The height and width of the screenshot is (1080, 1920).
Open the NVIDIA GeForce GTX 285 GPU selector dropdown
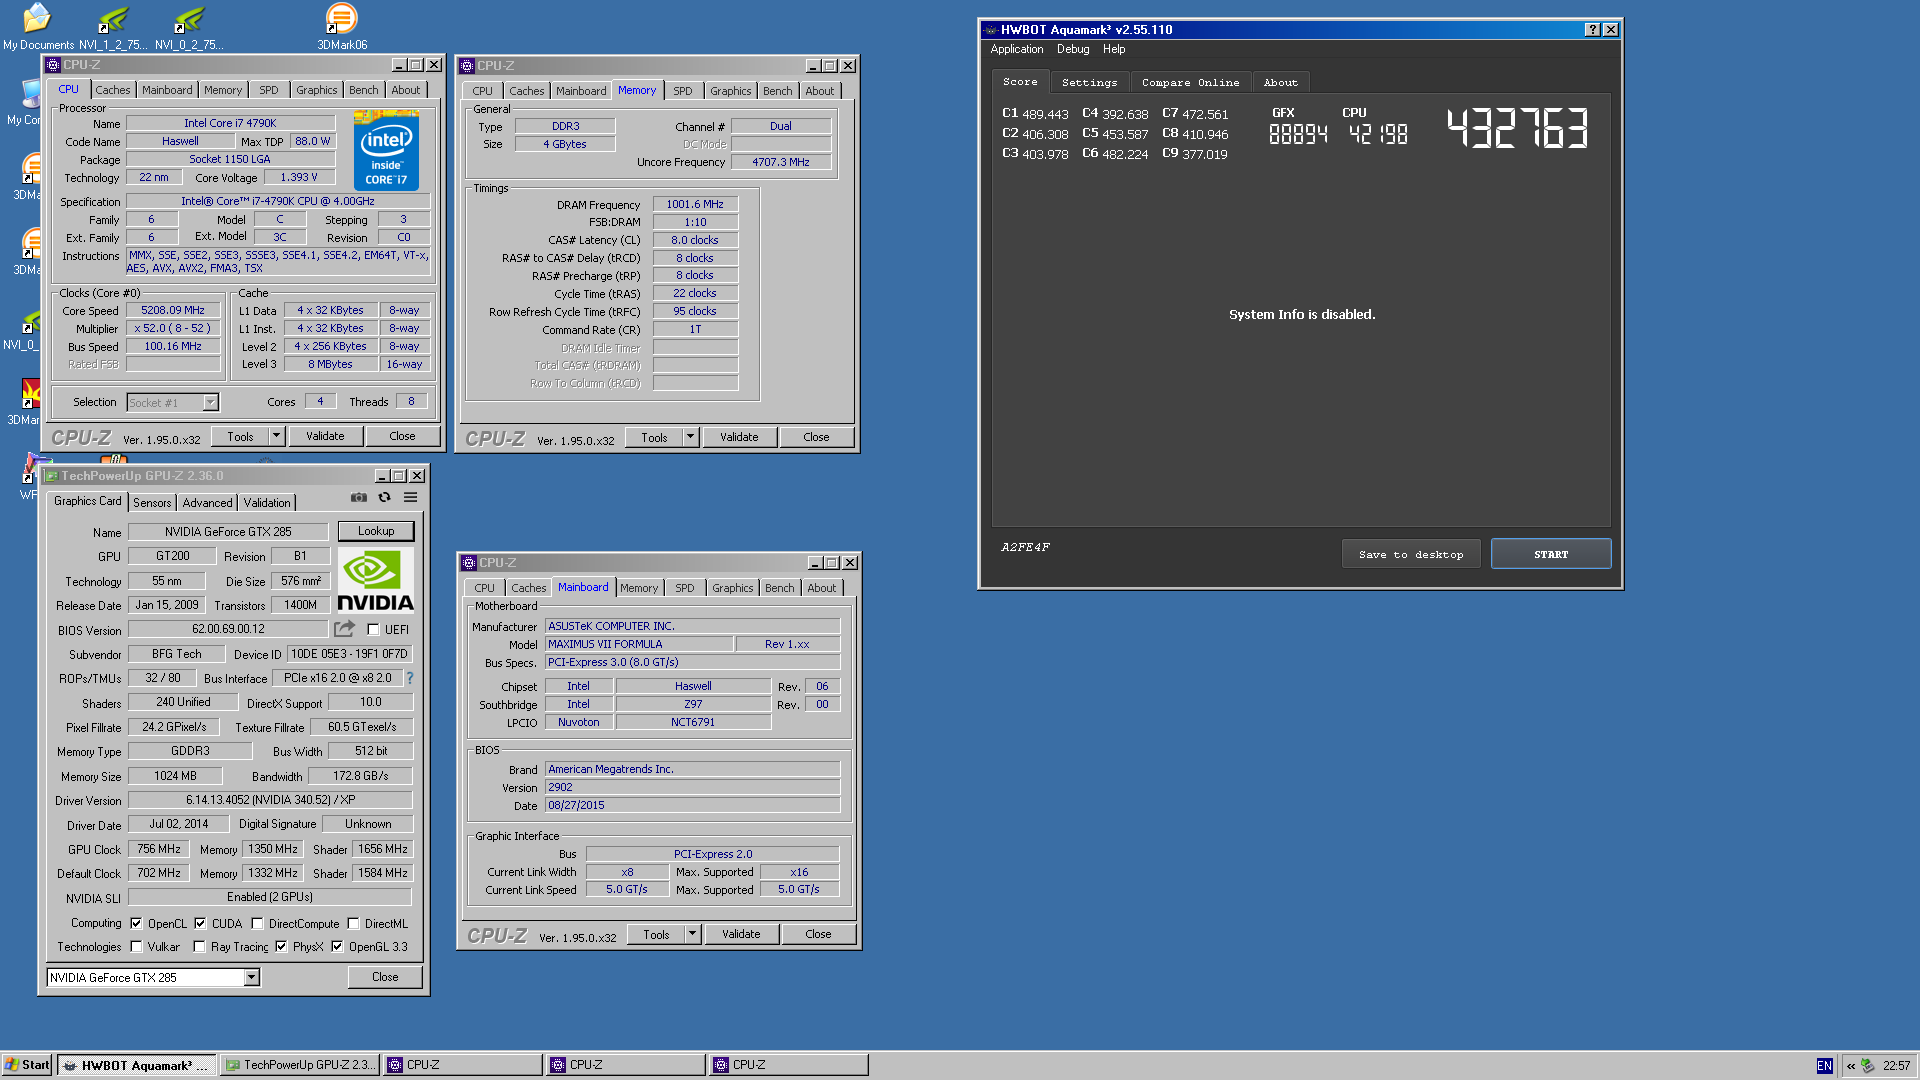252,978
